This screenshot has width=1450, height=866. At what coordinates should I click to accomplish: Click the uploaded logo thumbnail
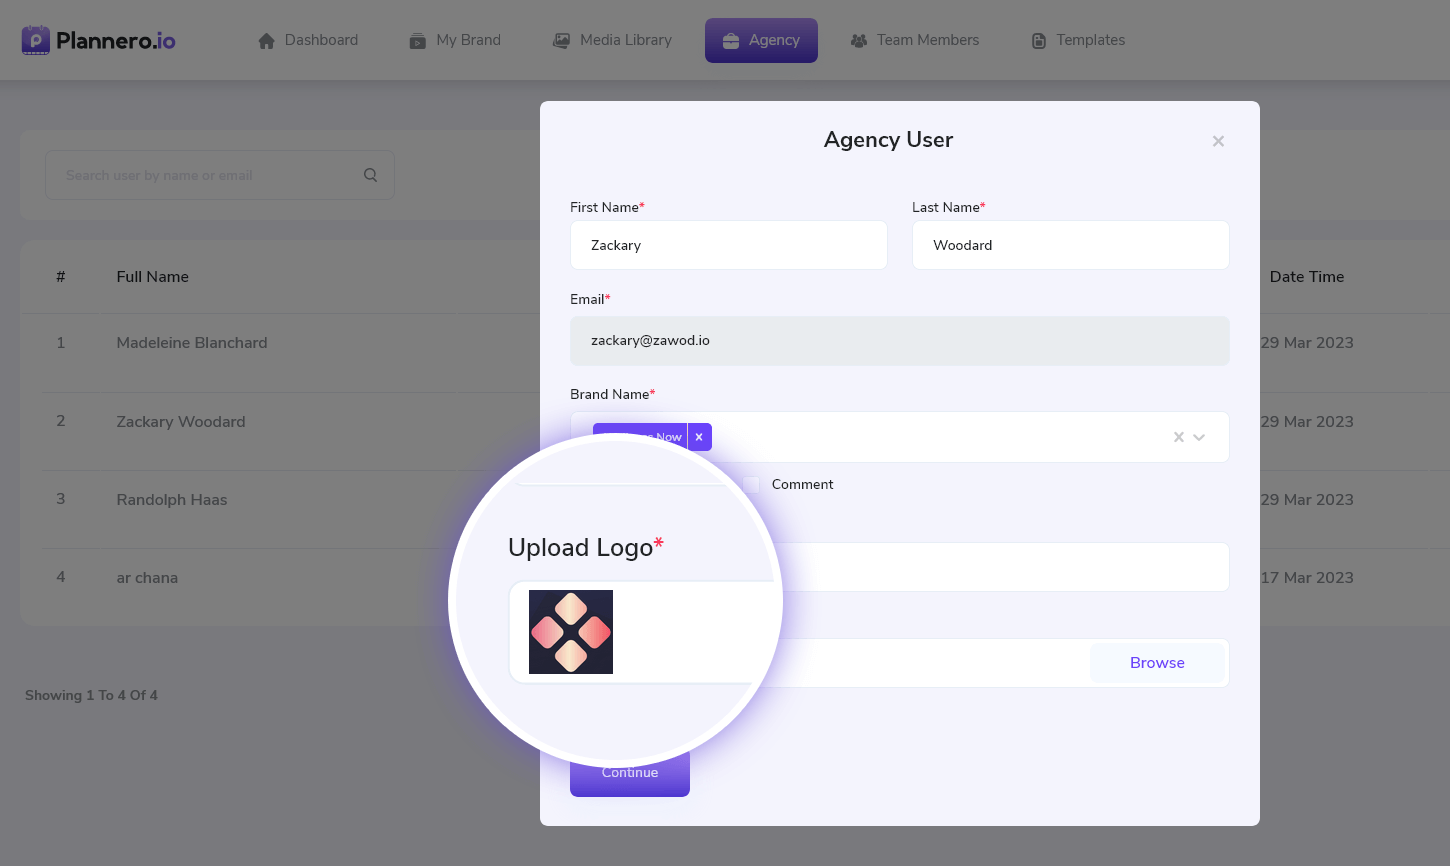point(570,632)
